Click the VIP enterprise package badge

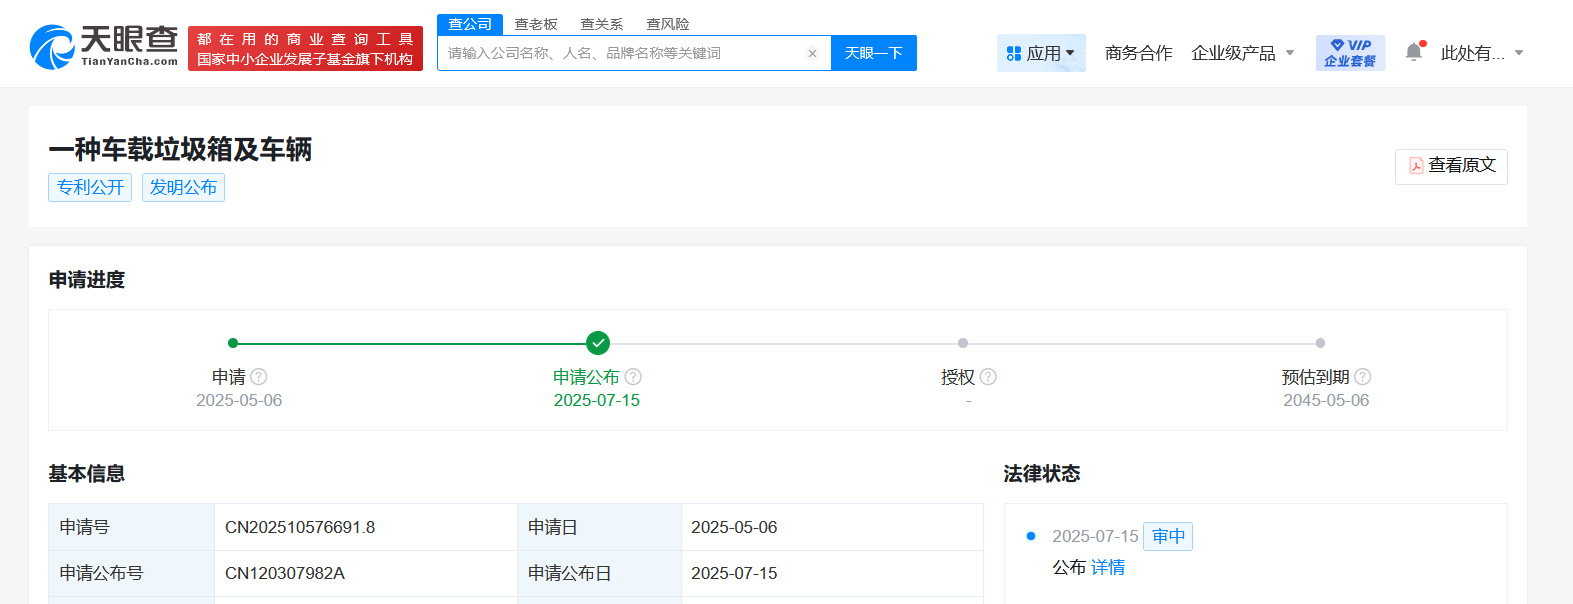pos(1350,53)
